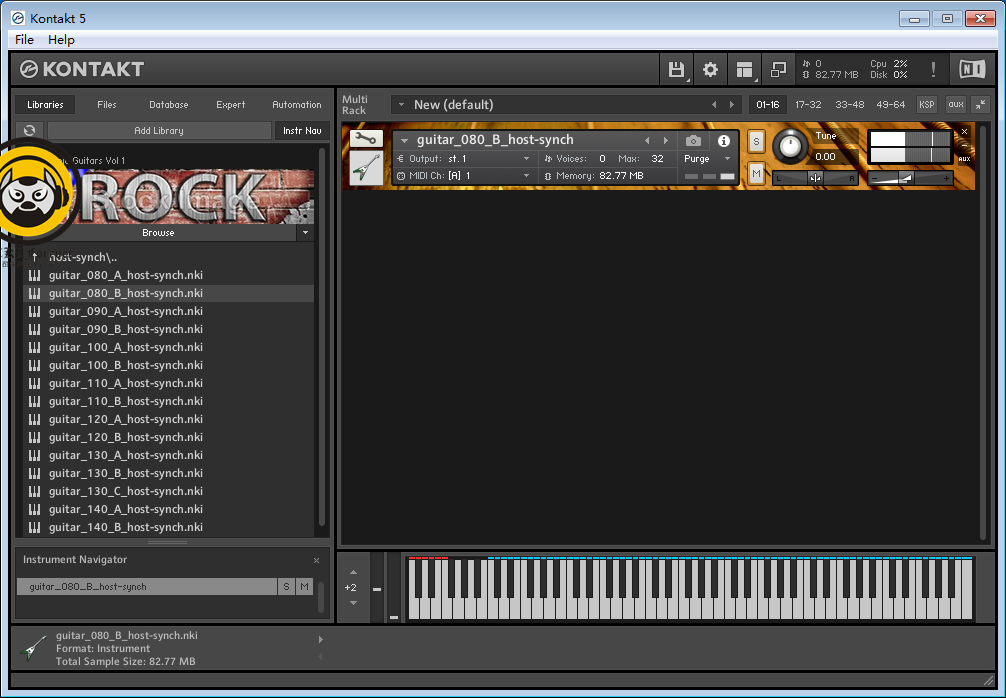Open the workspace layout icon
The width and height of the screenshot is (1006, 698).
point(744,69)
